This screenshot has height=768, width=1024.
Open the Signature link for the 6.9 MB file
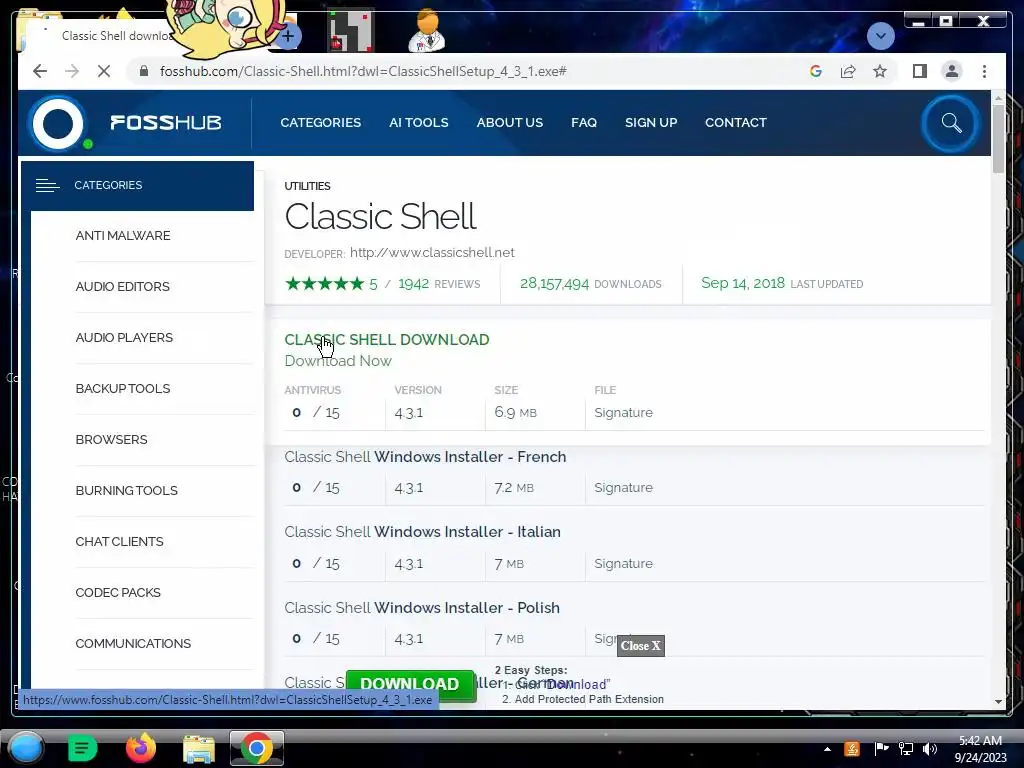pyautogui.click(x=623, y=413)
